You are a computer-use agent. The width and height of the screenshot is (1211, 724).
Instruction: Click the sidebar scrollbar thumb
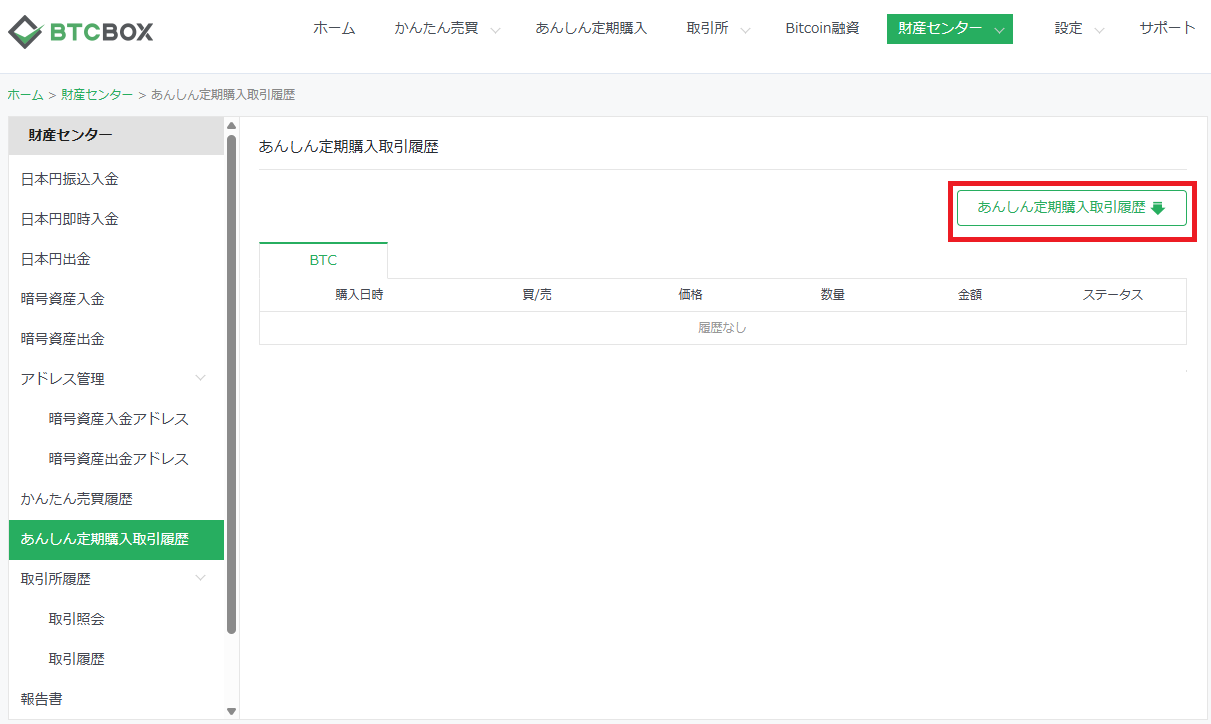[232, 384]
